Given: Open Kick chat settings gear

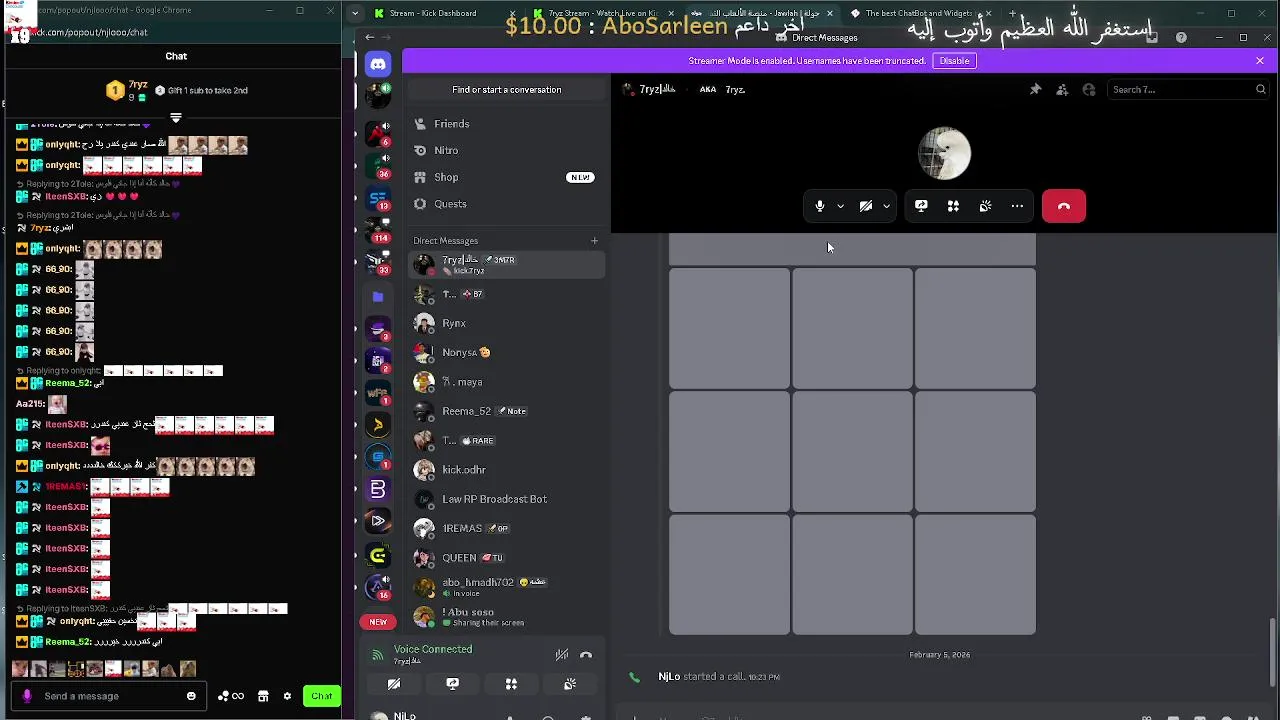Looking at the screenshot, I should pyautogui.click(x=287, y=696).
